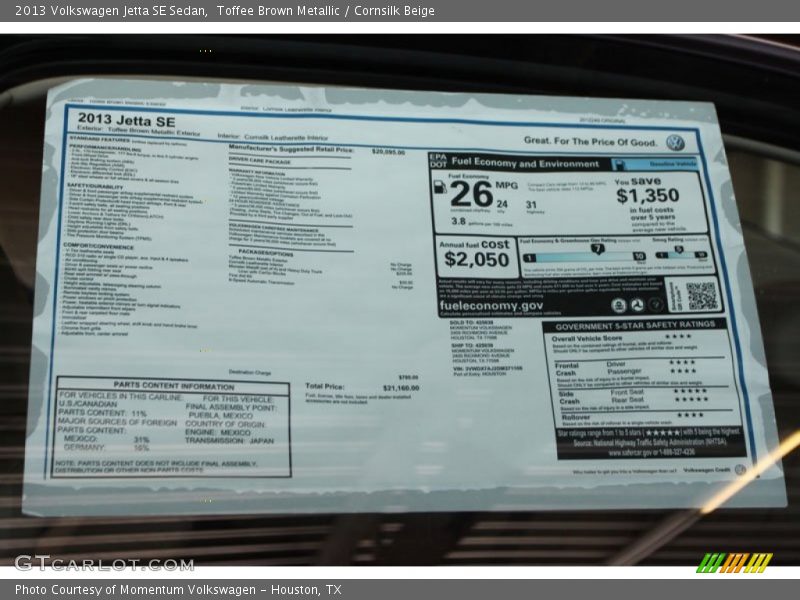
Task: Click the 'Transmission: Japan' line
Action: (230, 440)
